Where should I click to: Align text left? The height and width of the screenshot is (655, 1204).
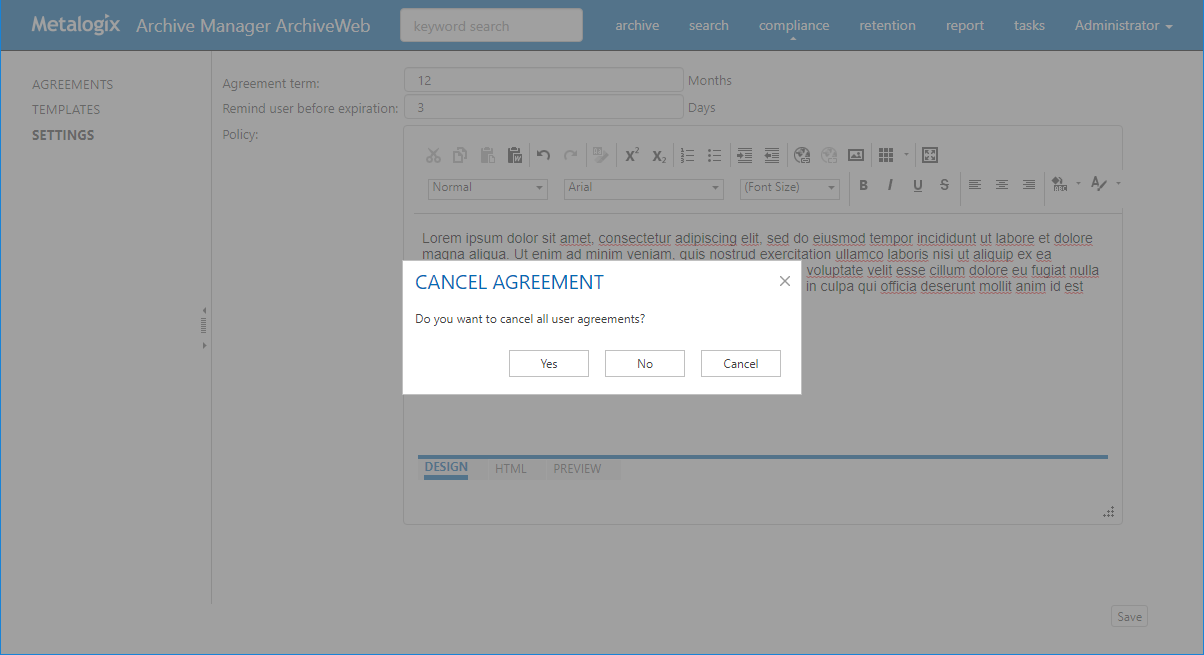pyautogui.click(x=975, y=185)
